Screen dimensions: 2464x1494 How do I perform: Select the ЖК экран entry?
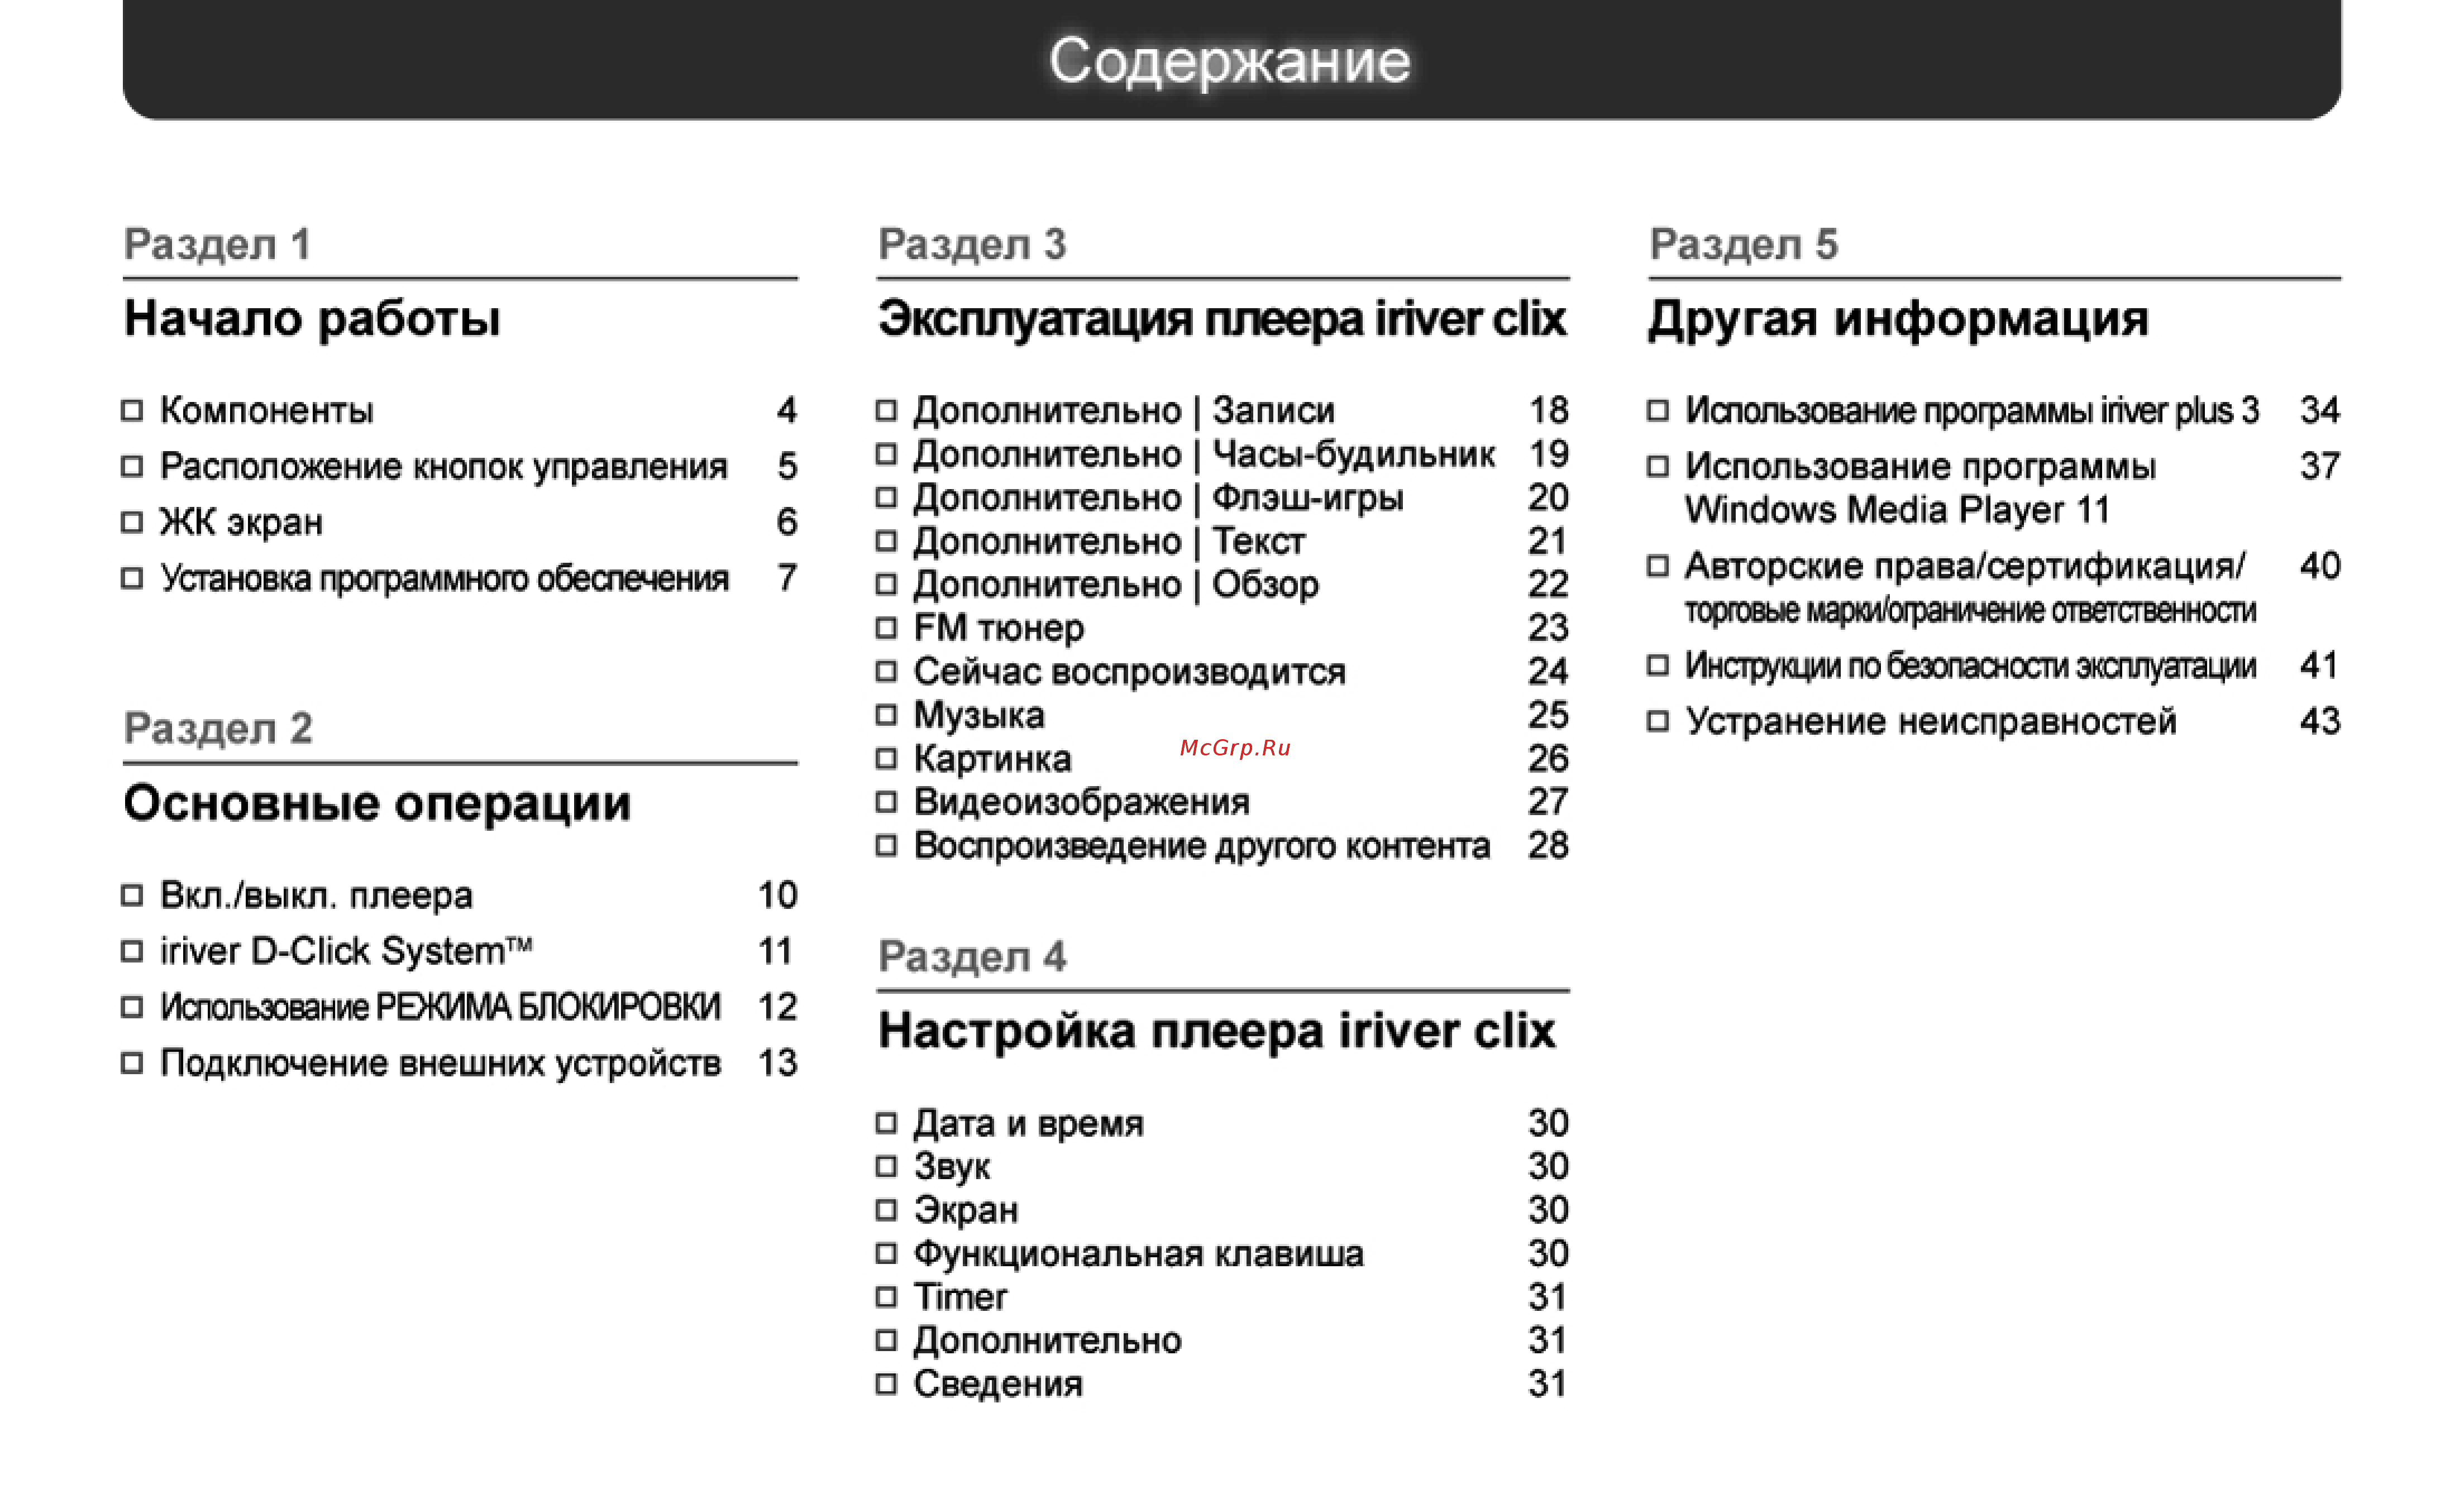click(241, 522)
